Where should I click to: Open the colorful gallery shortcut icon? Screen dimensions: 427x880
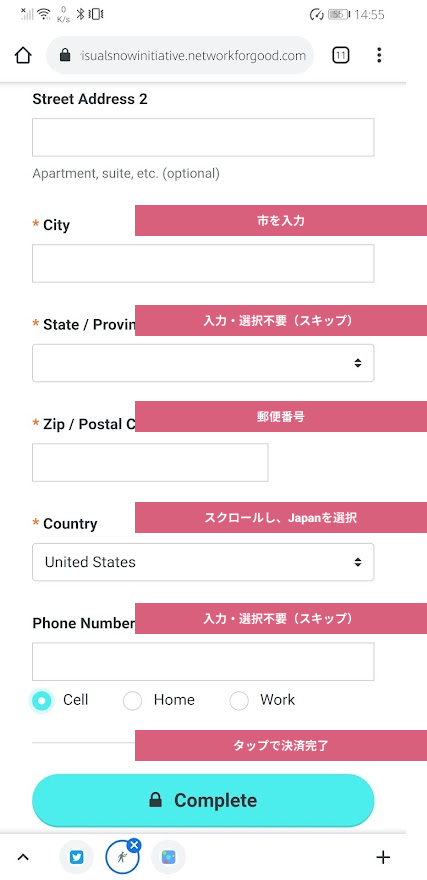click(x=168, y=857)
